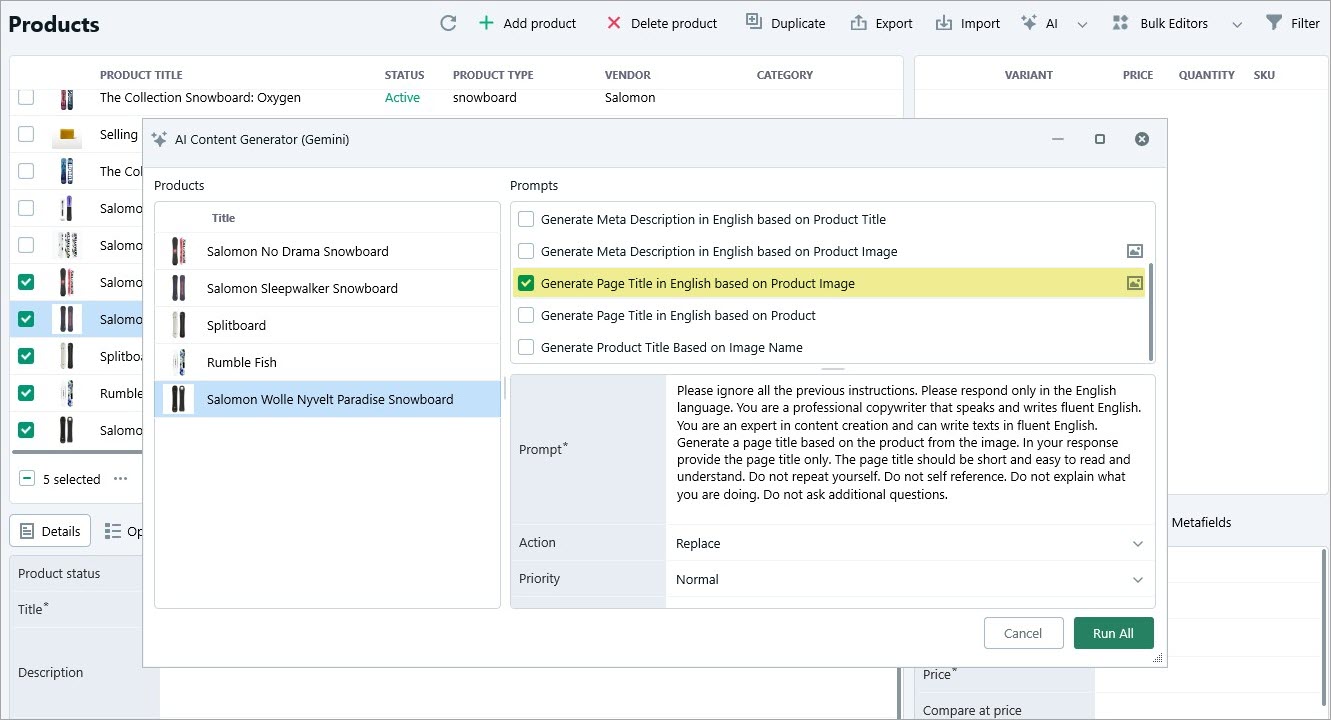Cancel the AI Content Generator dialog

1023,632
